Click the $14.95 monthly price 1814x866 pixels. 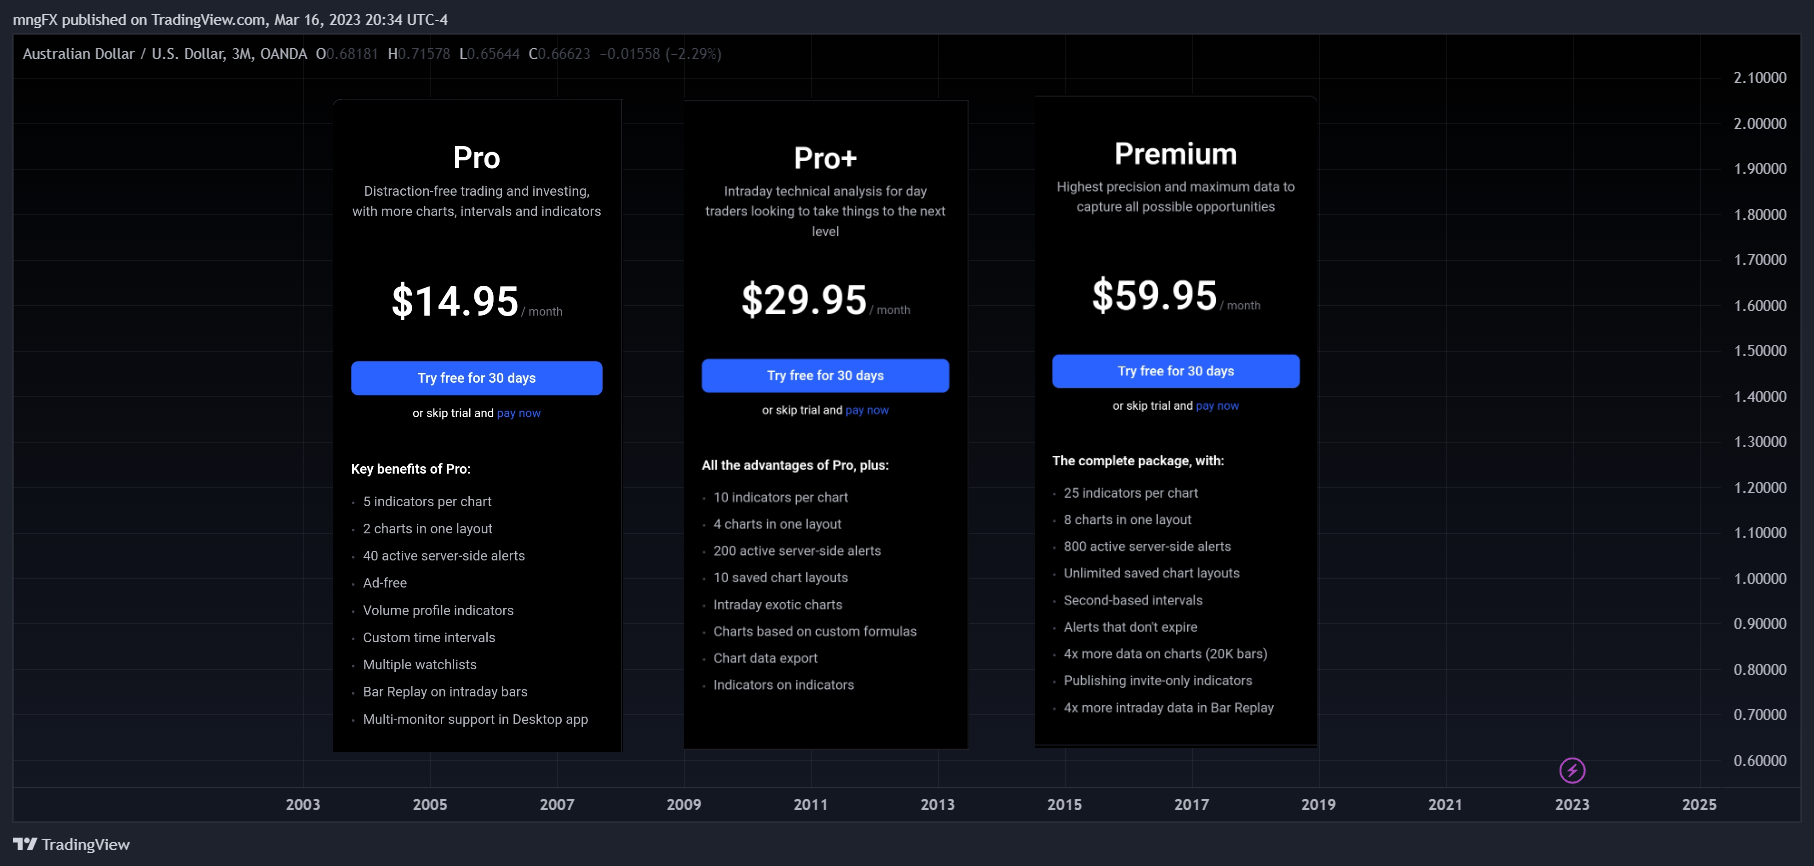pyautogui.click(x=455, y=301)
